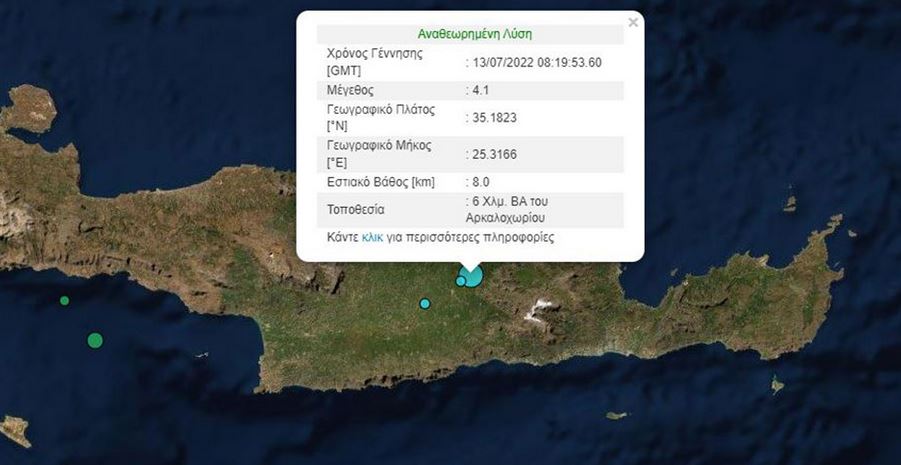
Task: Click the 'Τοποθεσία' label
Action: [356, 210]
